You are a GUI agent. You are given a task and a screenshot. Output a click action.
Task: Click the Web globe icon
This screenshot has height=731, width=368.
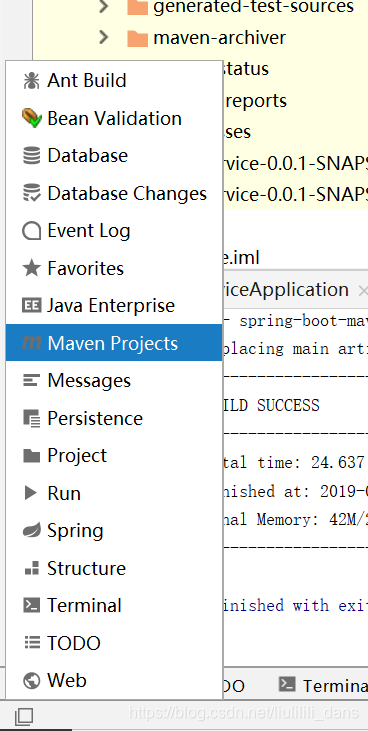(31, 681)
